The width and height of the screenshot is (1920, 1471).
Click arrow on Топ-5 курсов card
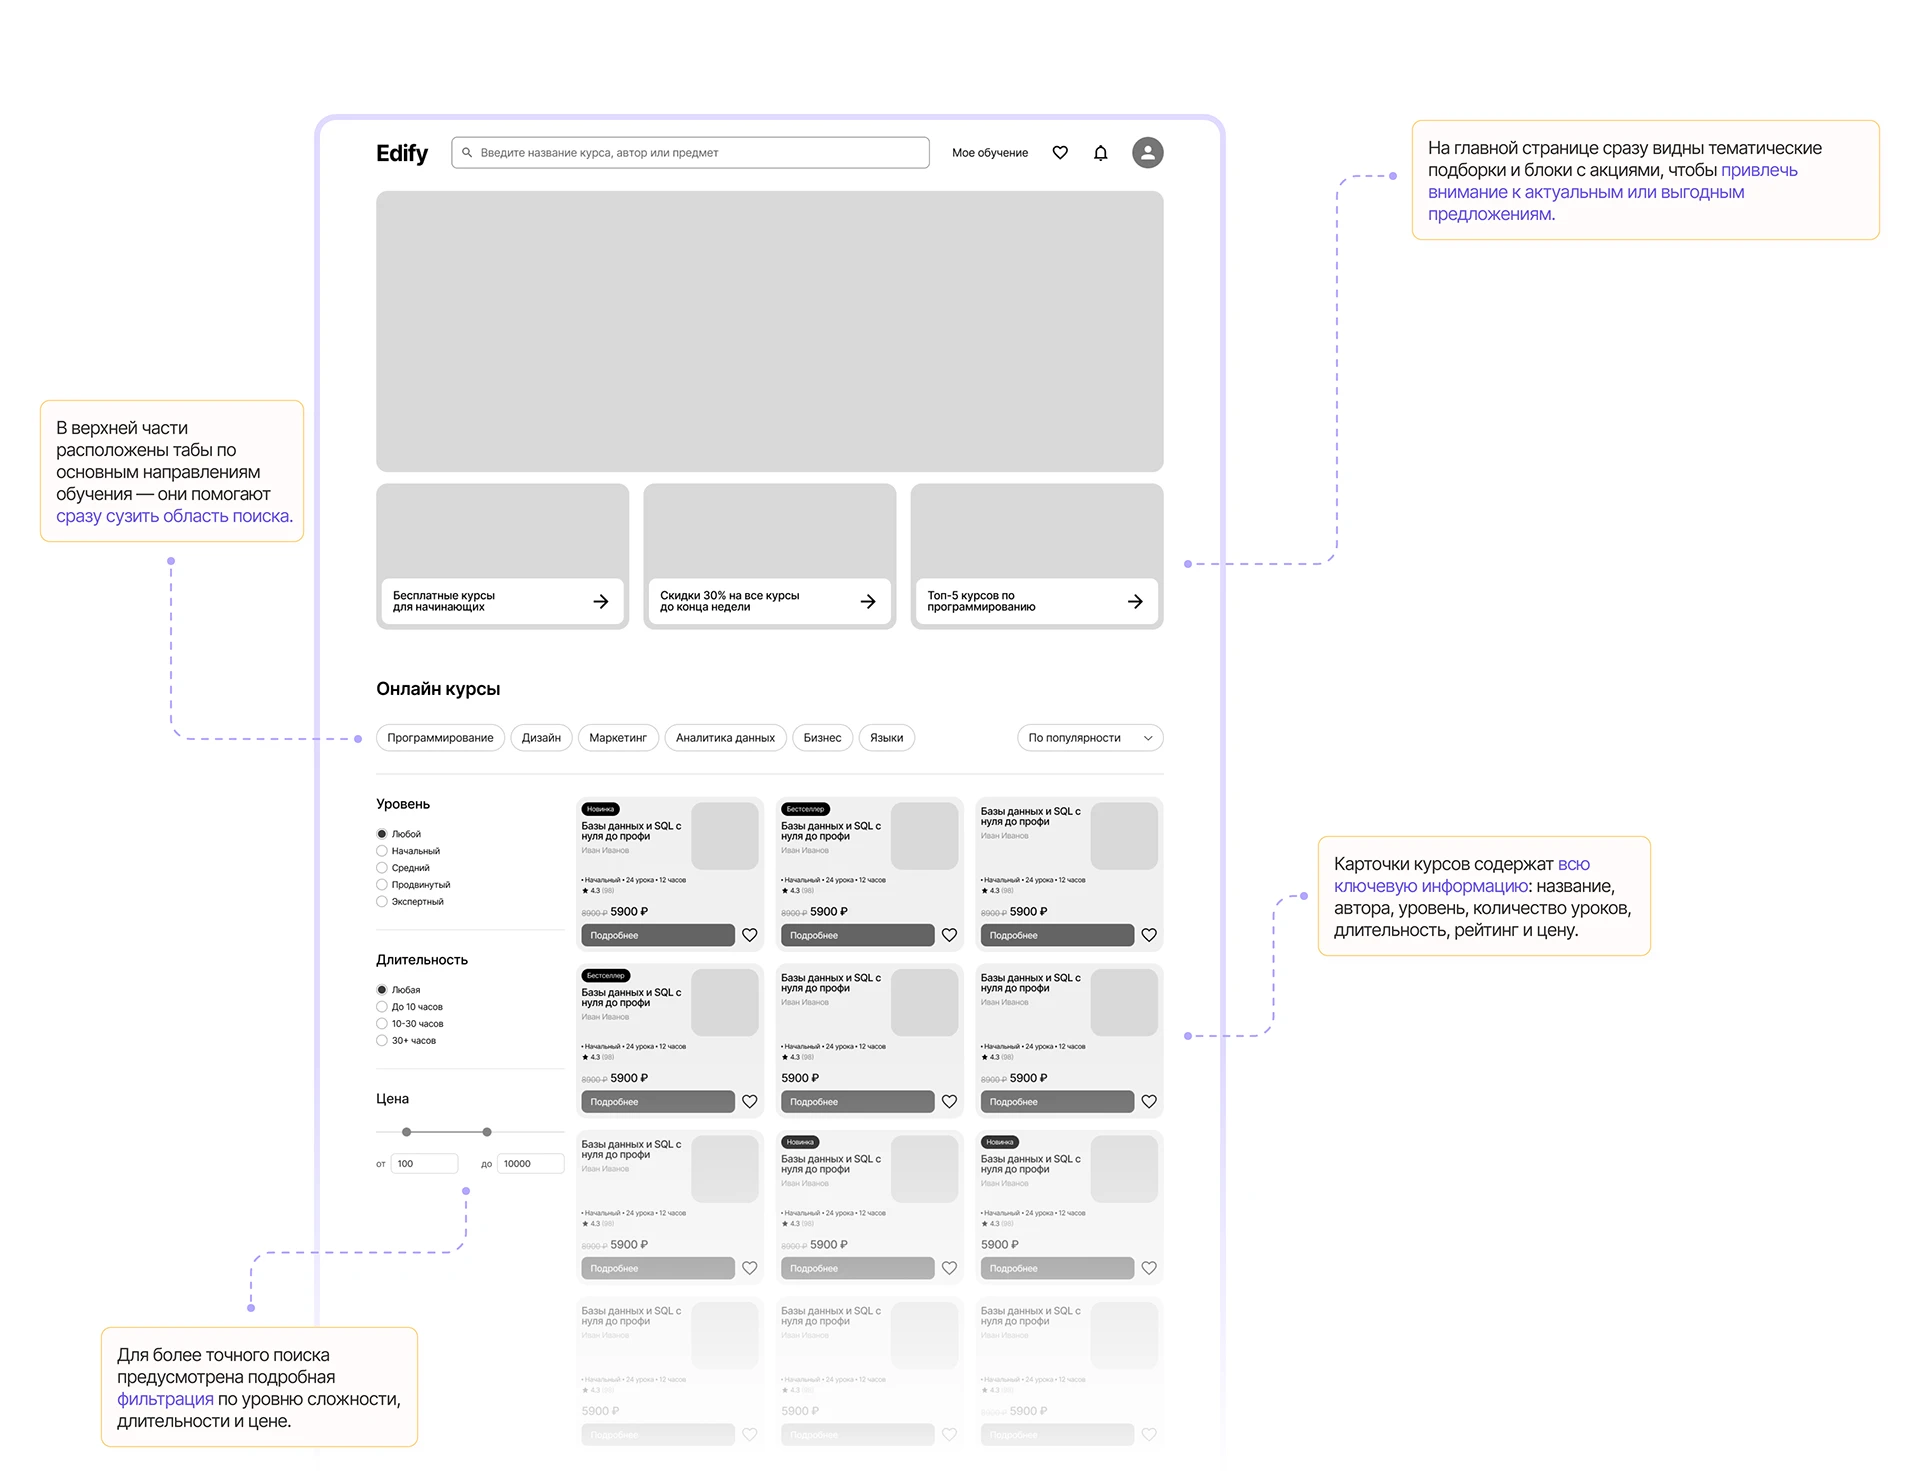tap(1134, 601)
